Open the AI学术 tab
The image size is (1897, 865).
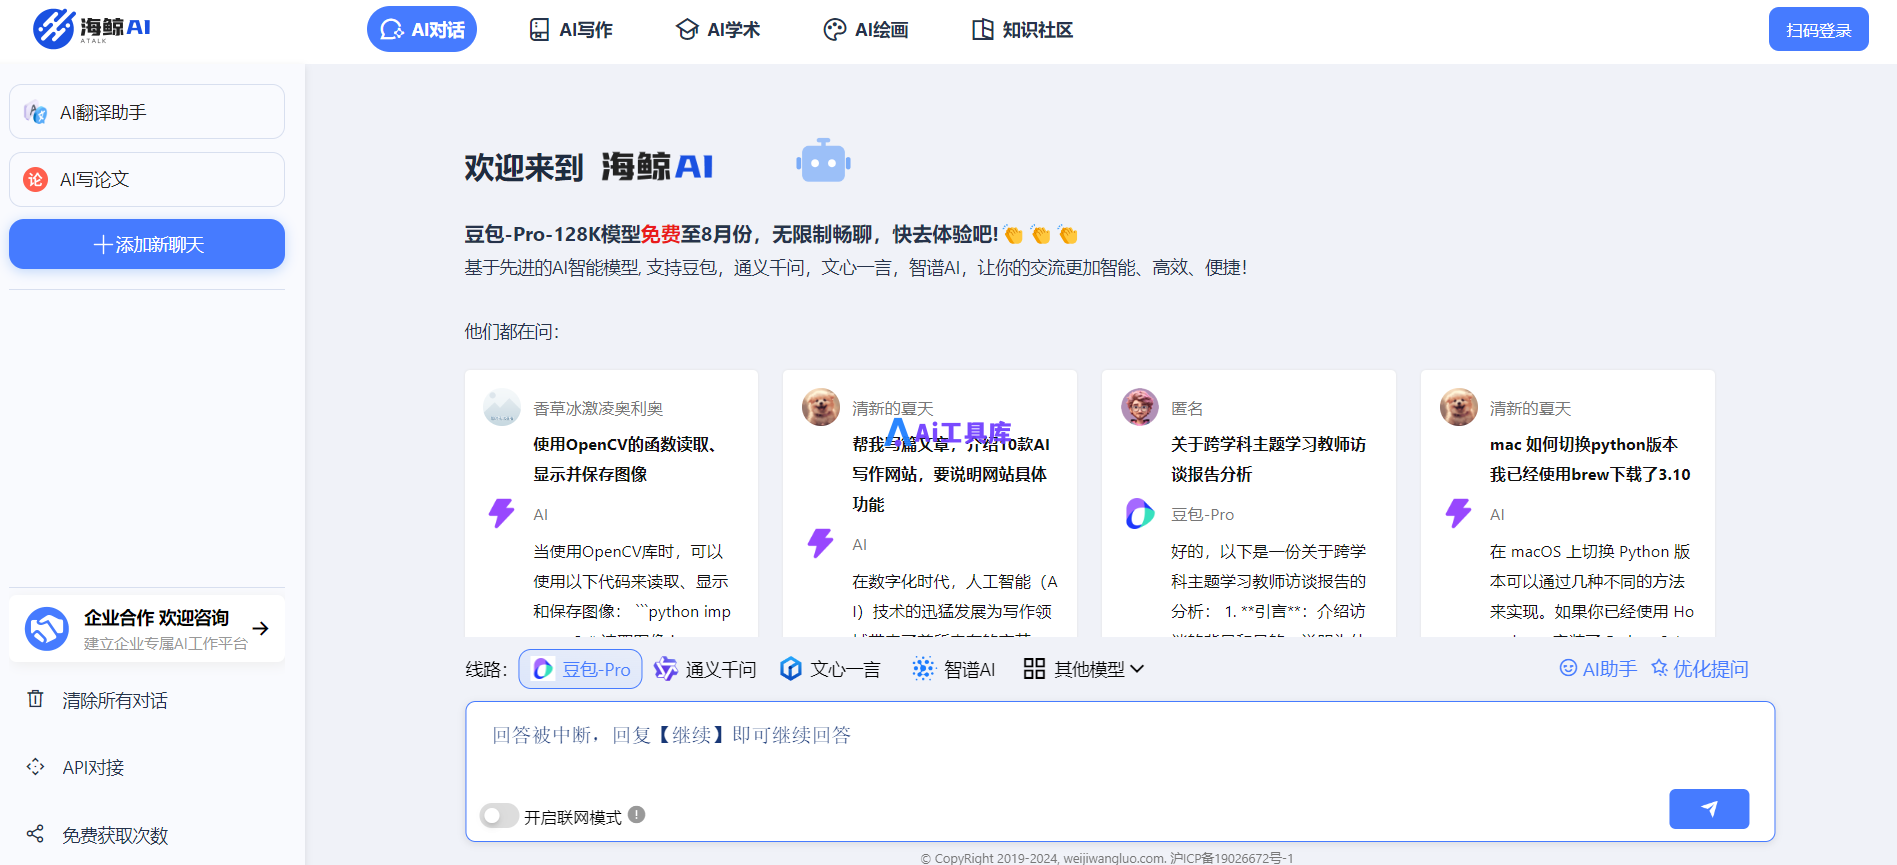(x=718, y=30)
